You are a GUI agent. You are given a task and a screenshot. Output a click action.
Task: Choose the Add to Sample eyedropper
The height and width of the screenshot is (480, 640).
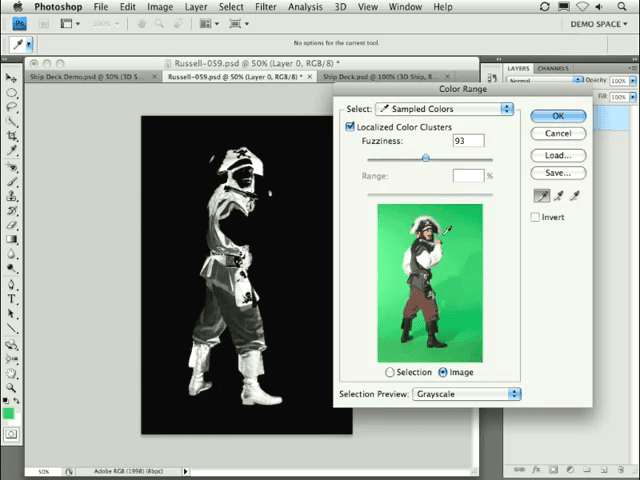click(x=558, y=196)
